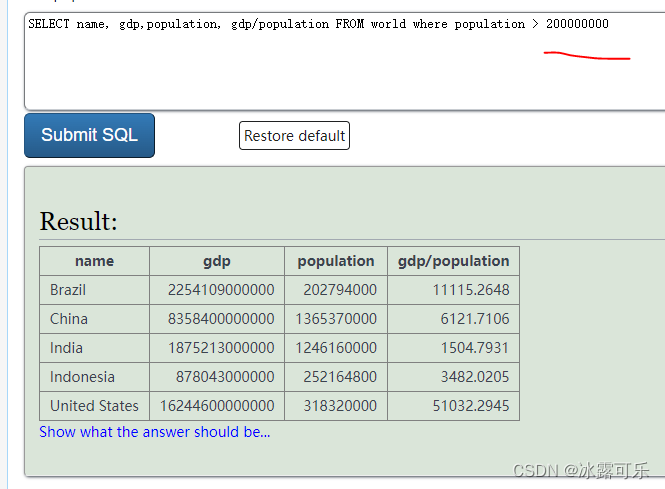Click Brazil's gdp value 2254109000000
Image resolution: width=665 pixels, height=489 pixels.
click(x=221, y=290)
